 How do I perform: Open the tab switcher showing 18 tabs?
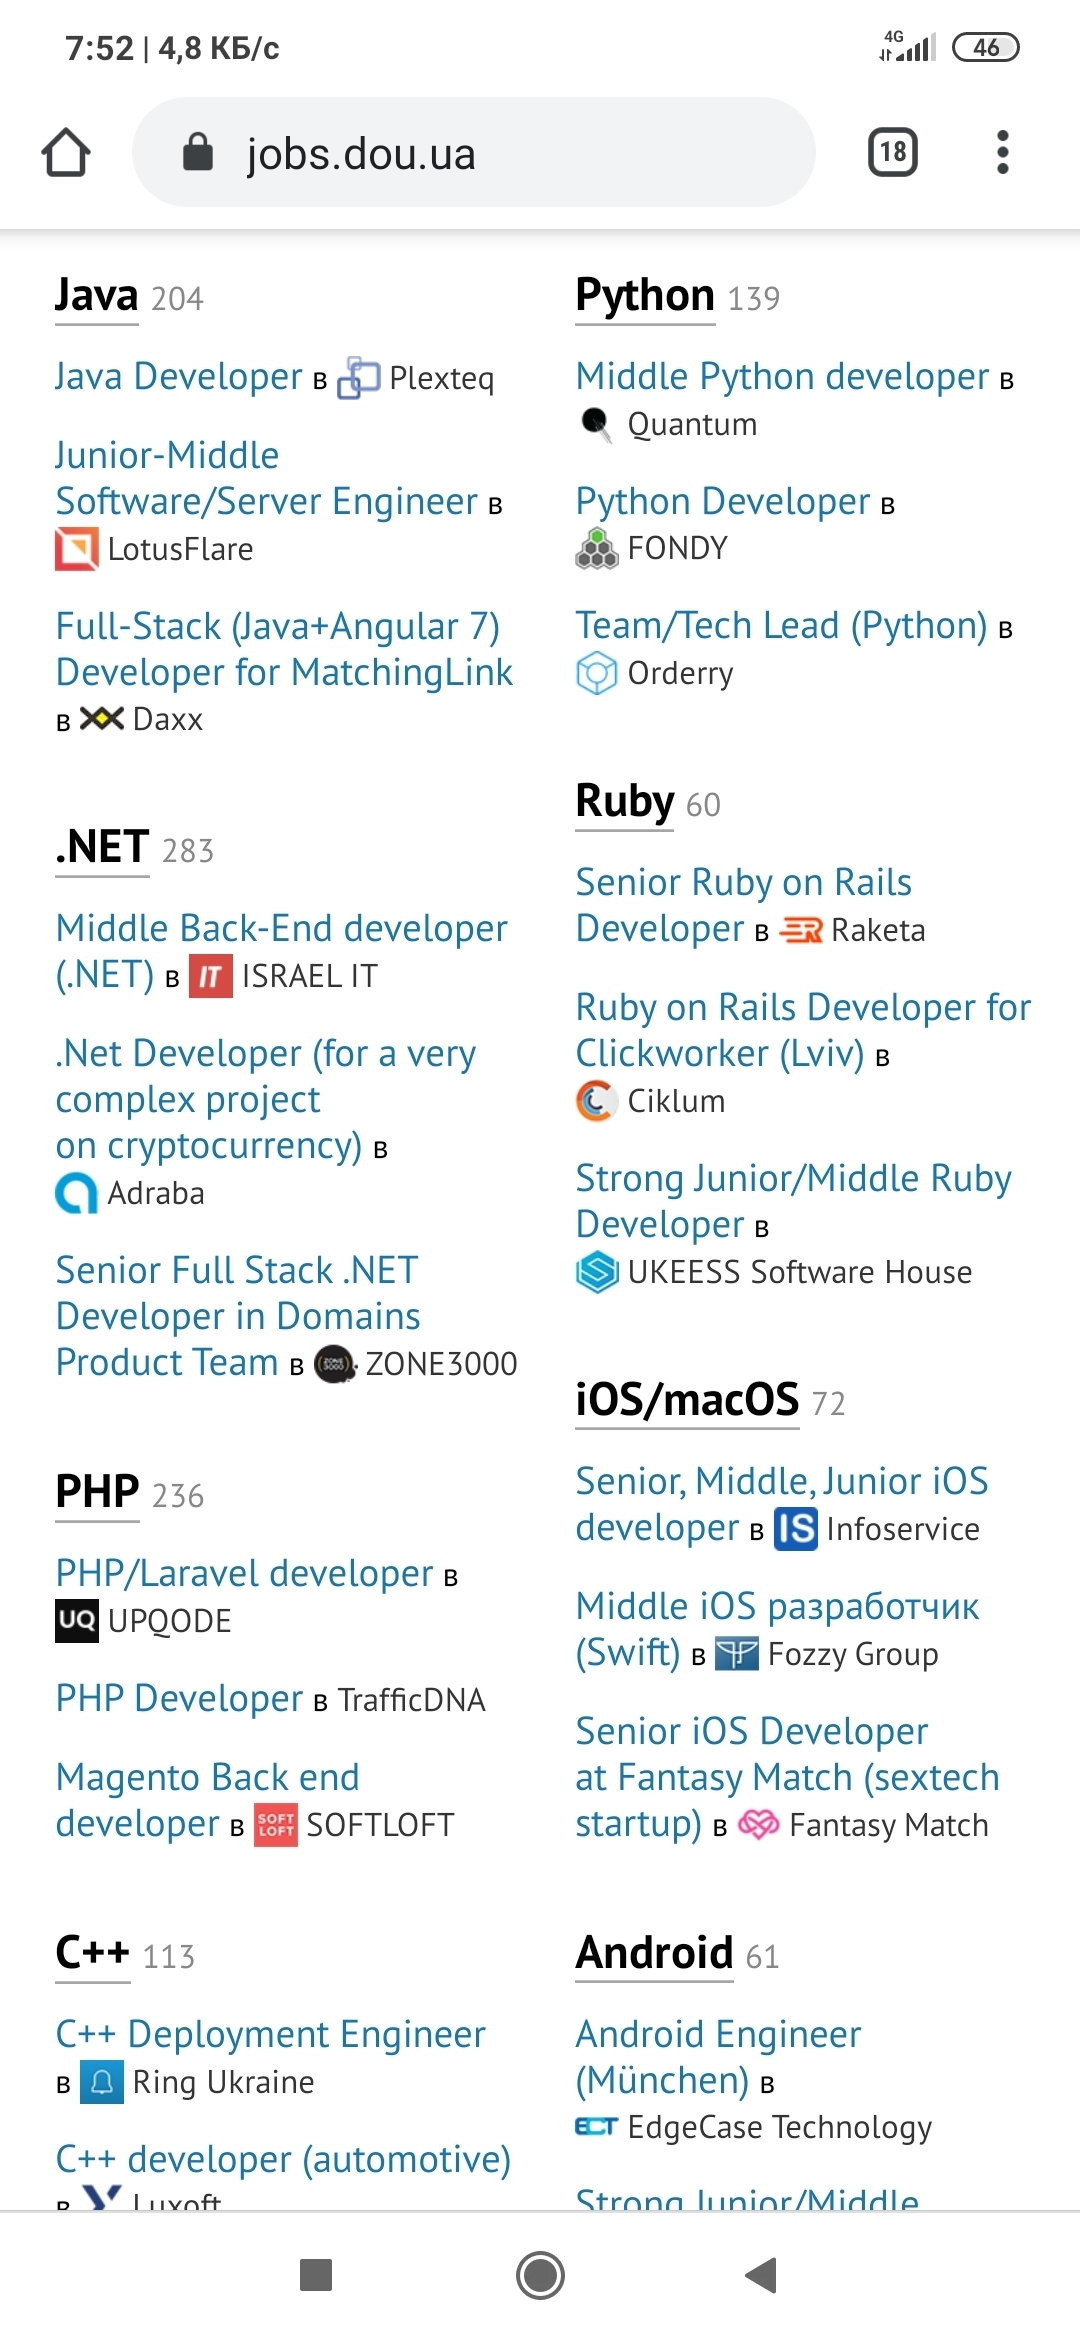(x=892, y=153)
